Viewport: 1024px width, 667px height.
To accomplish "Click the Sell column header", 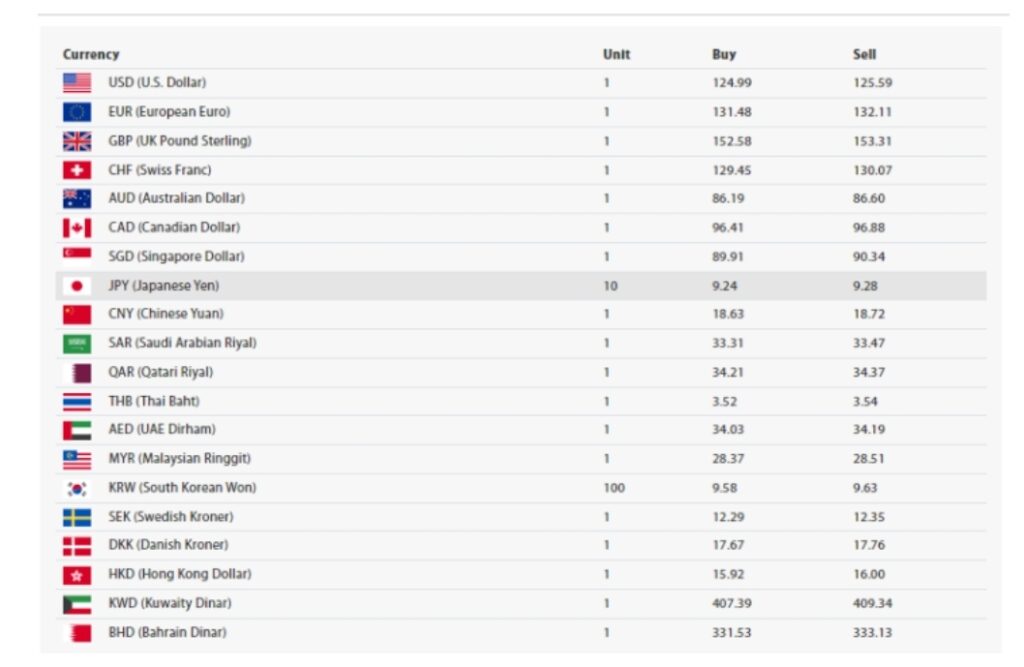I will (864, 54).
